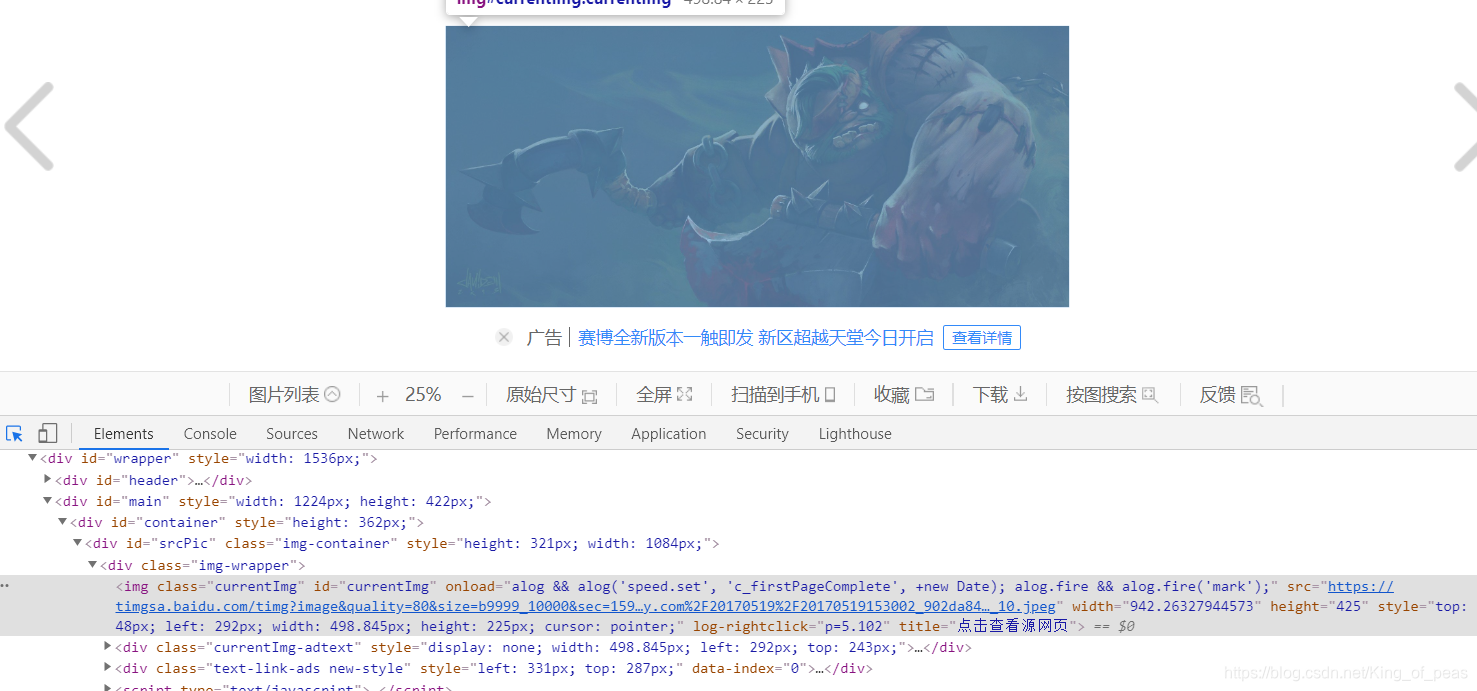Viewport: 1477px width, 691px height.
Task: Switch to the Lighthouse tab
Action: coord(855,434)
